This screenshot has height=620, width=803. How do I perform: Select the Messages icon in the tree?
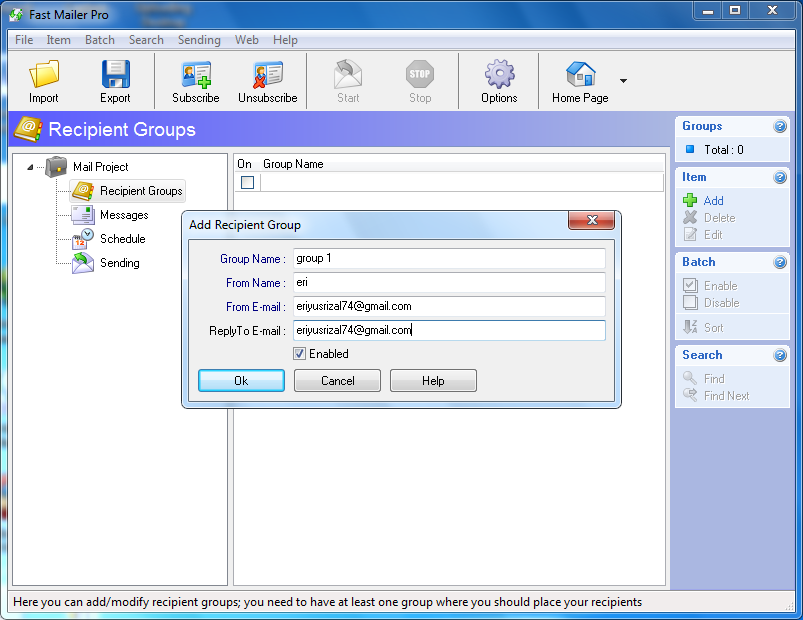pos(83,215)
